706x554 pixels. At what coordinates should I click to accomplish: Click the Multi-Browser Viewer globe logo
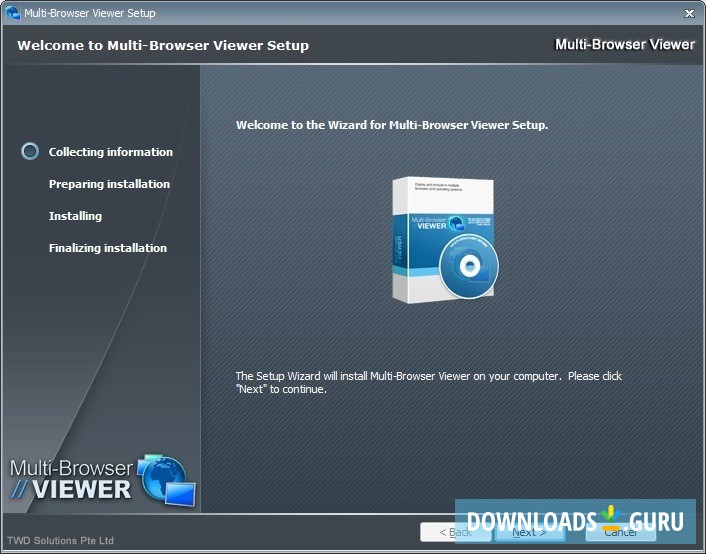click(166, 480)
